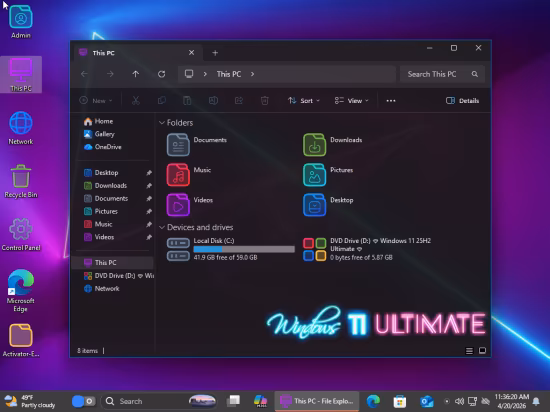Open the Videos folder in Folders
The height and width of the screenshot is (412, 550).
point(190,205)
